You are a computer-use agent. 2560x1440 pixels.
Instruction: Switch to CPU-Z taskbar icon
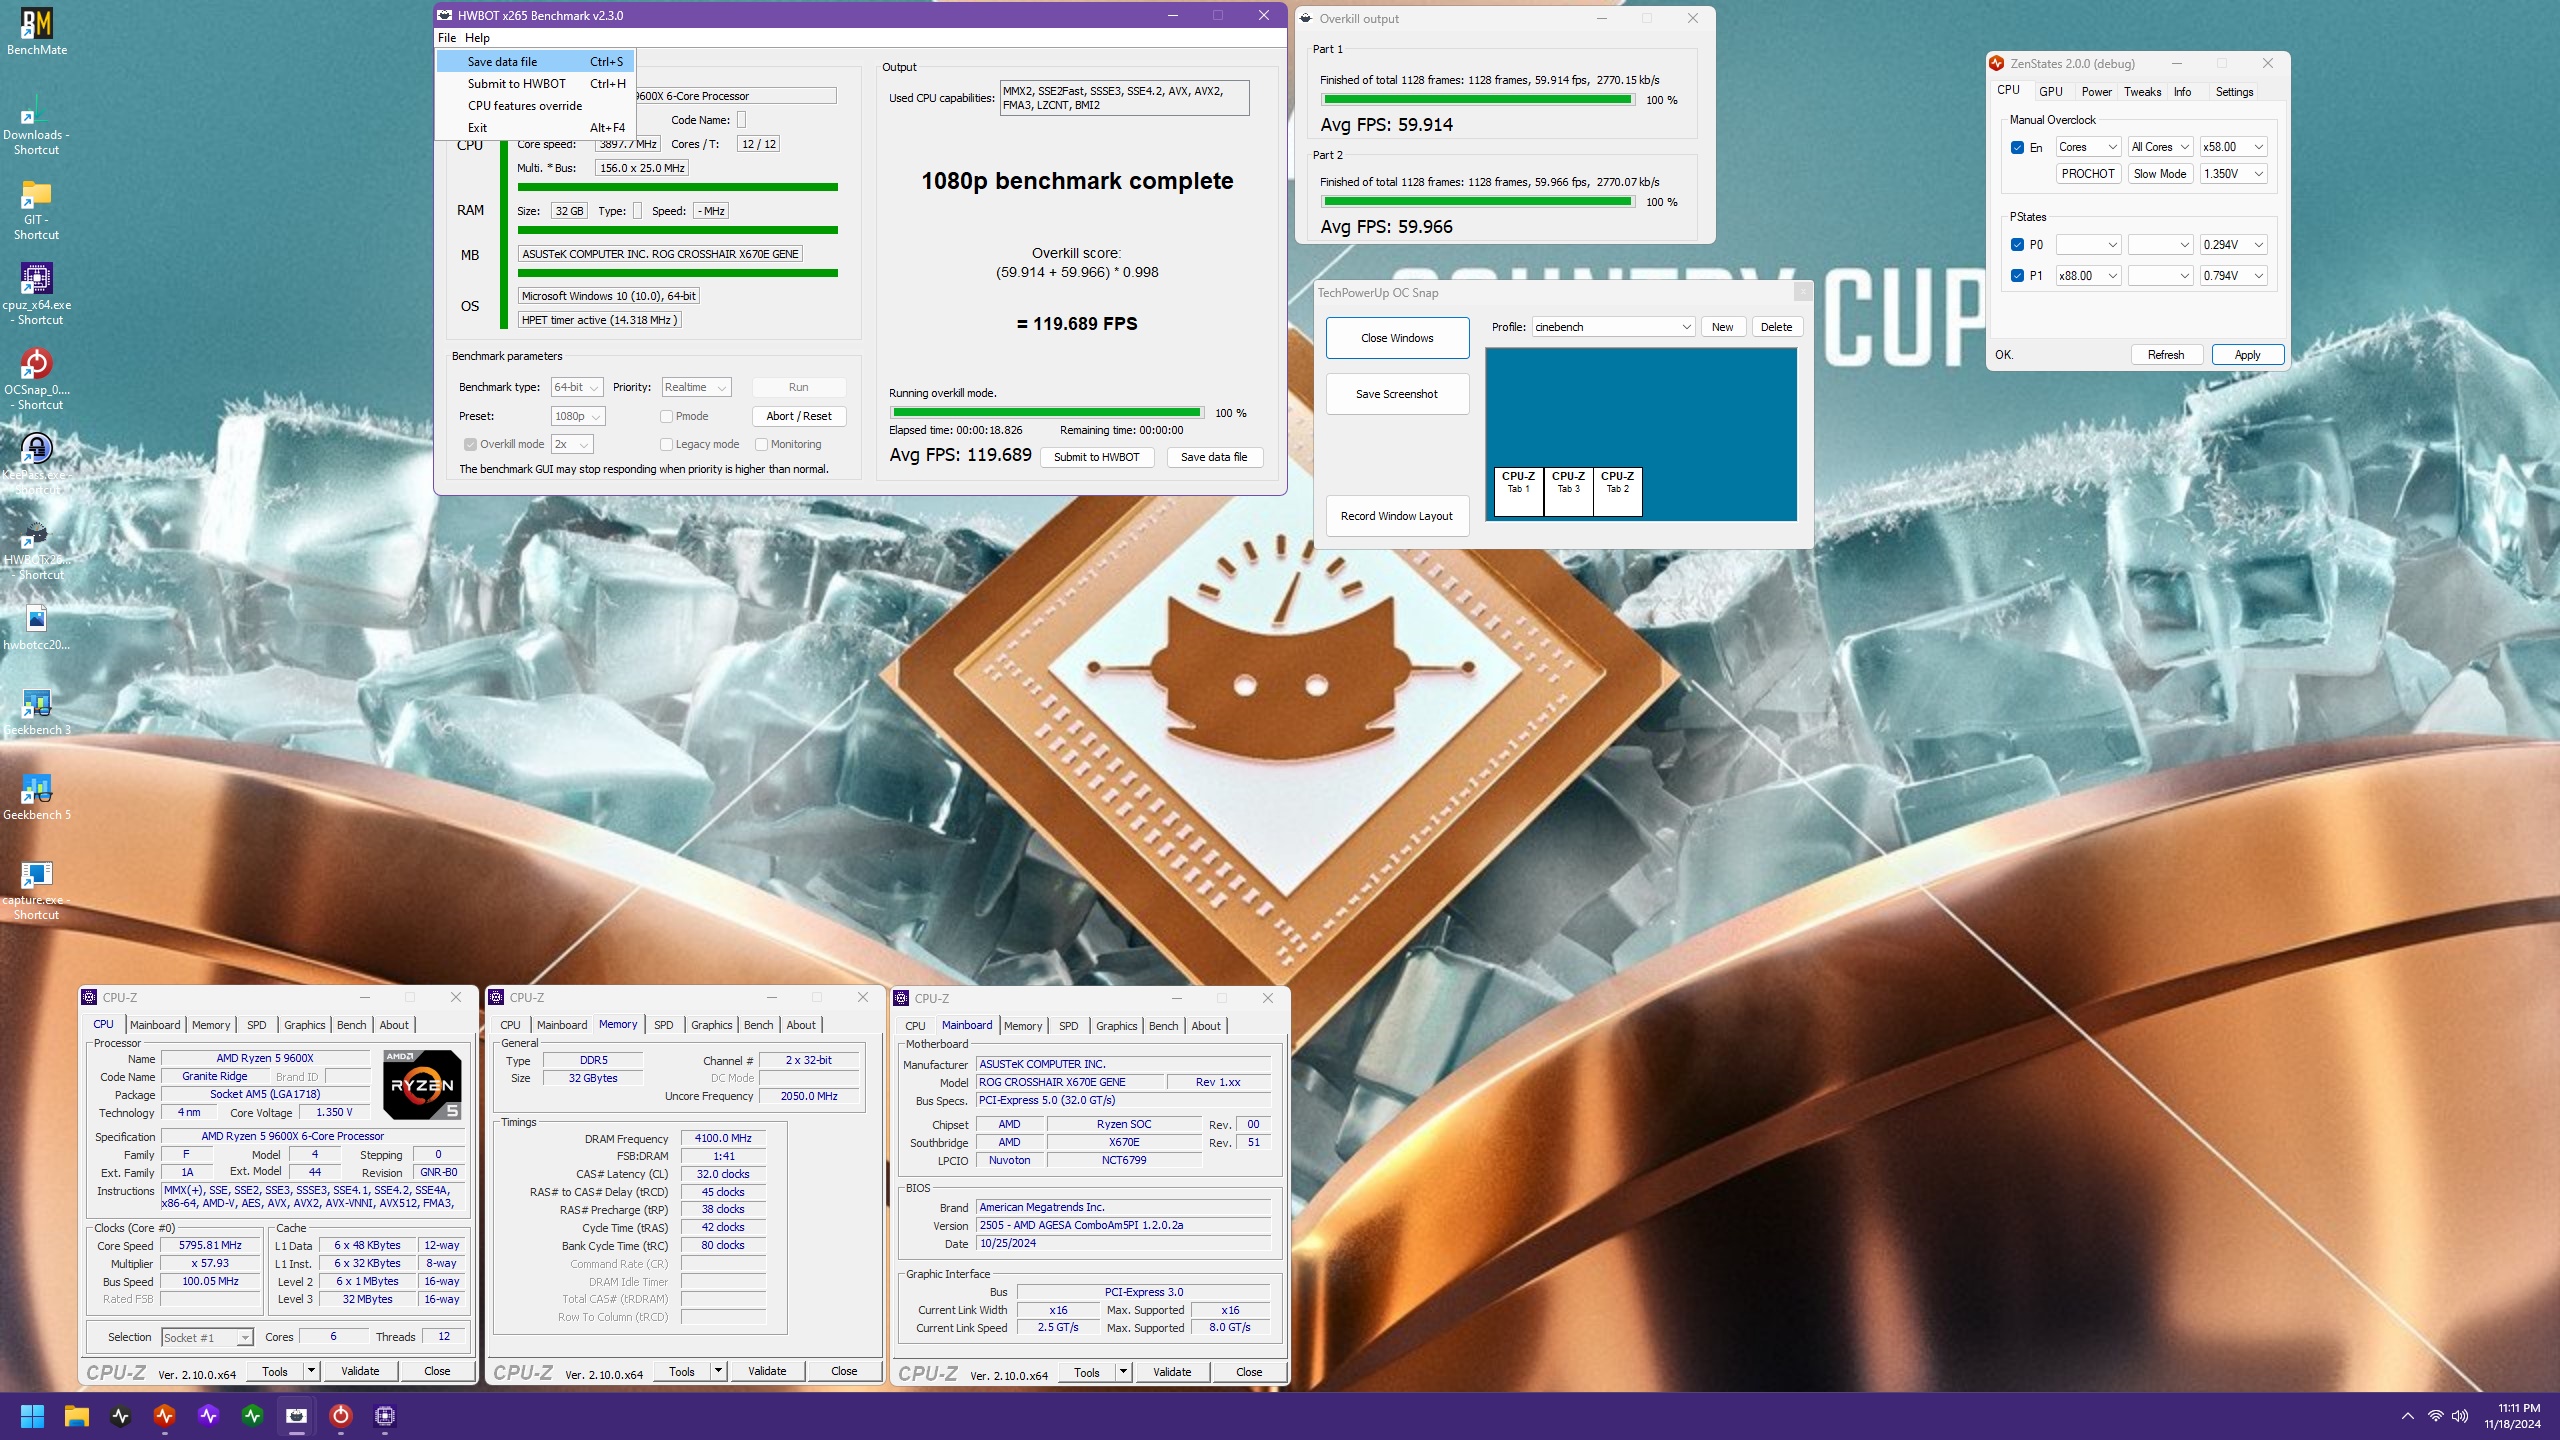pyautogui.click(x=385, y=1416)
